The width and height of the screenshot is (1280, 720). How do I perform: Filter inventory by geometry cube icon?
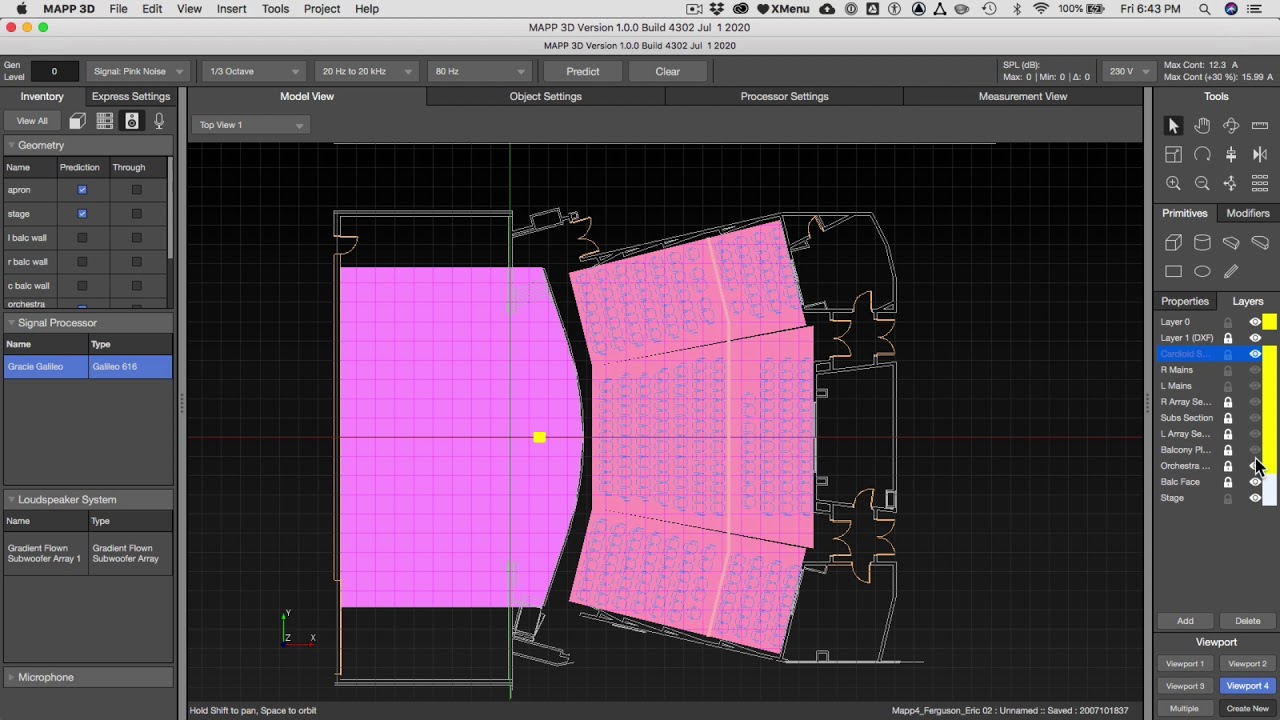click(77, 121)
